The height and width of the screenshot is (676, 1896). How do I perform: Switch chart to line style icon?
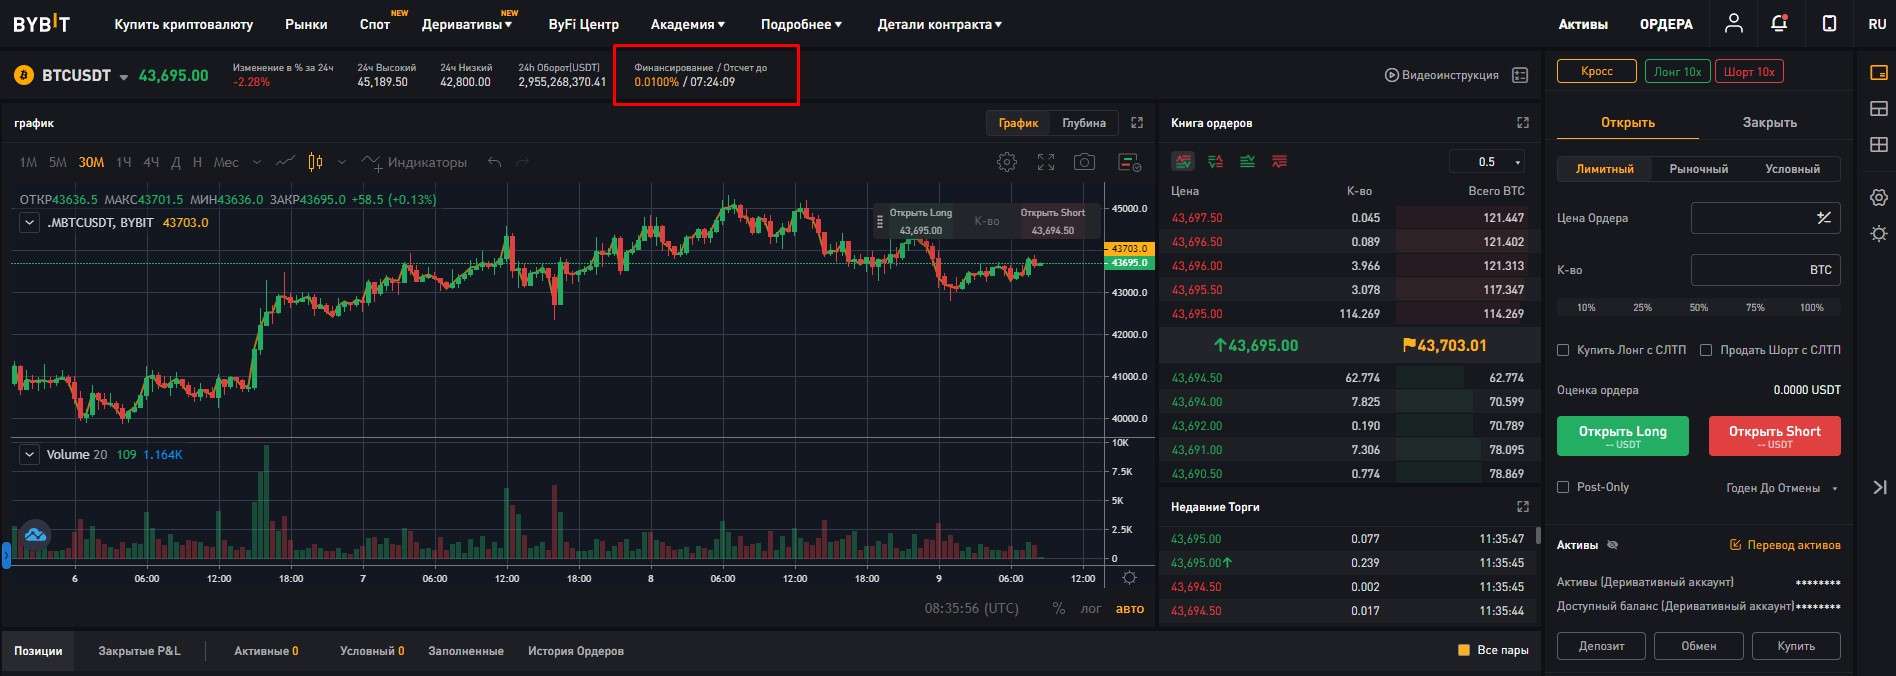coord(285,162)
